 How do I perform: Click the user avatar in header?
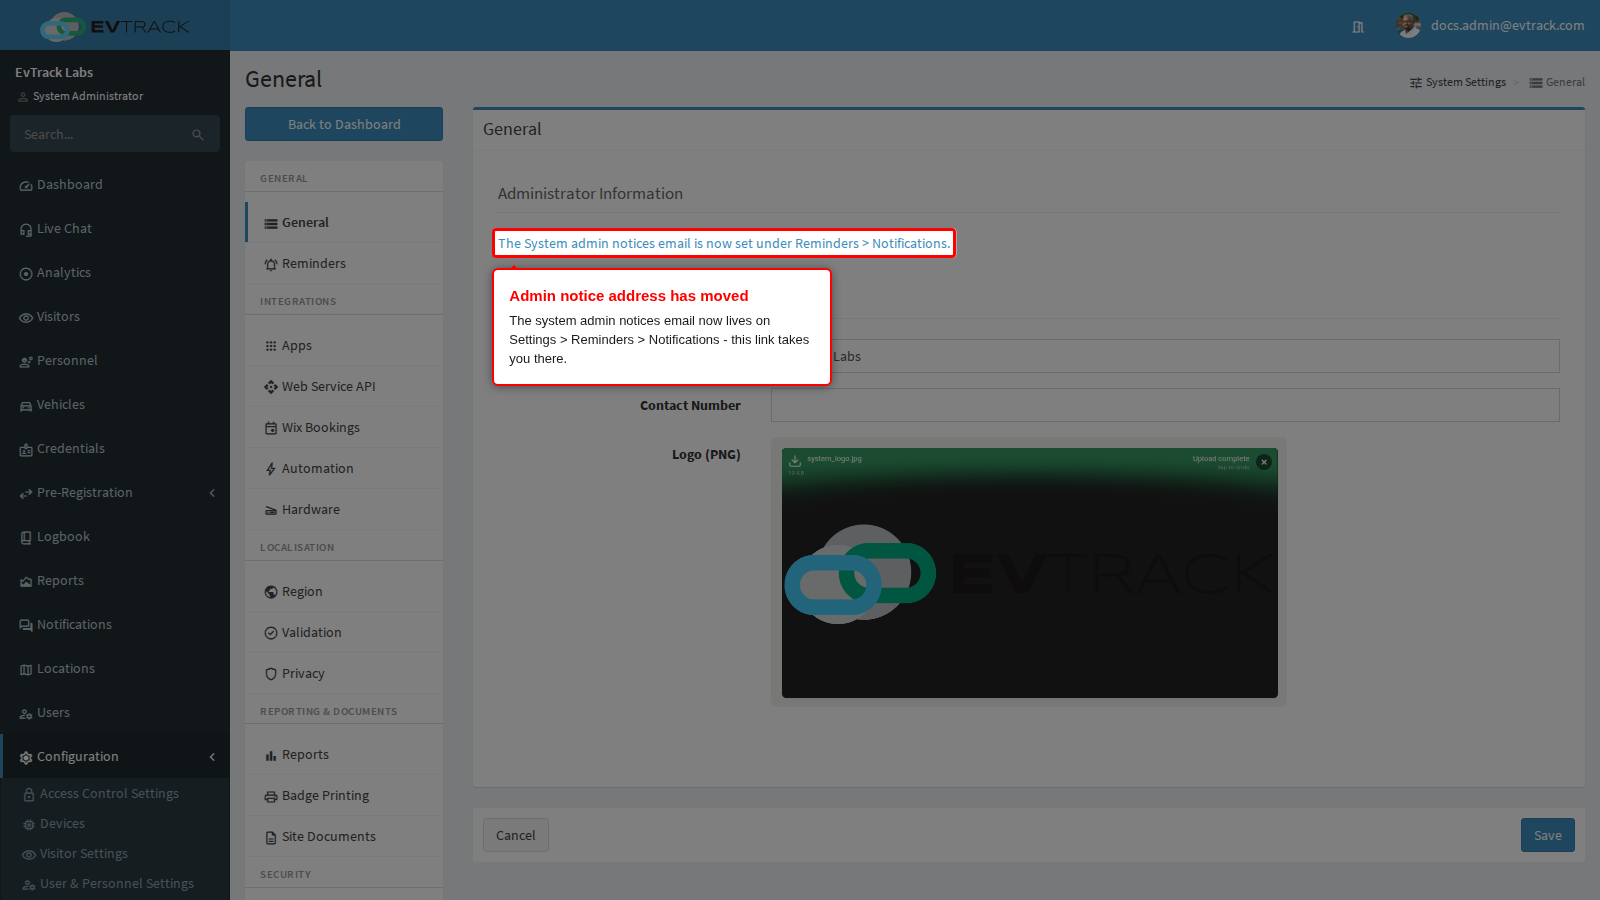[x=1409, y=26]
